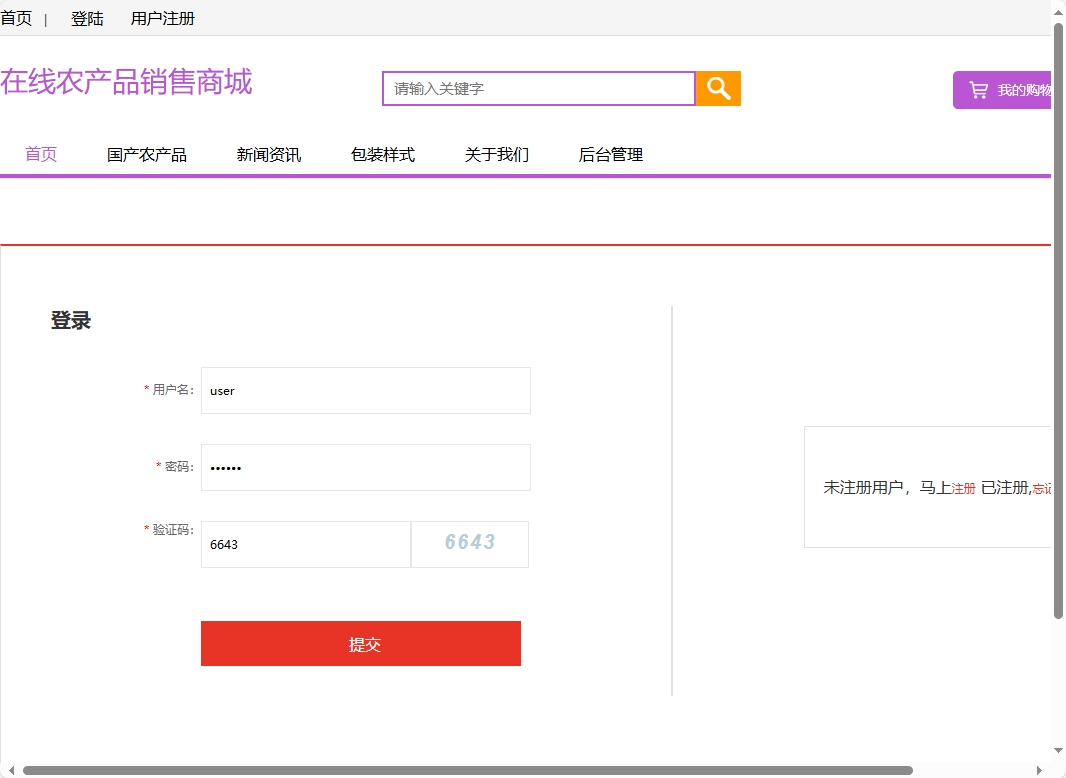Open the 关于我们 page
The width and height of the screenshot is (1066, 778).
pyautogui.click(x=496, y=154)
